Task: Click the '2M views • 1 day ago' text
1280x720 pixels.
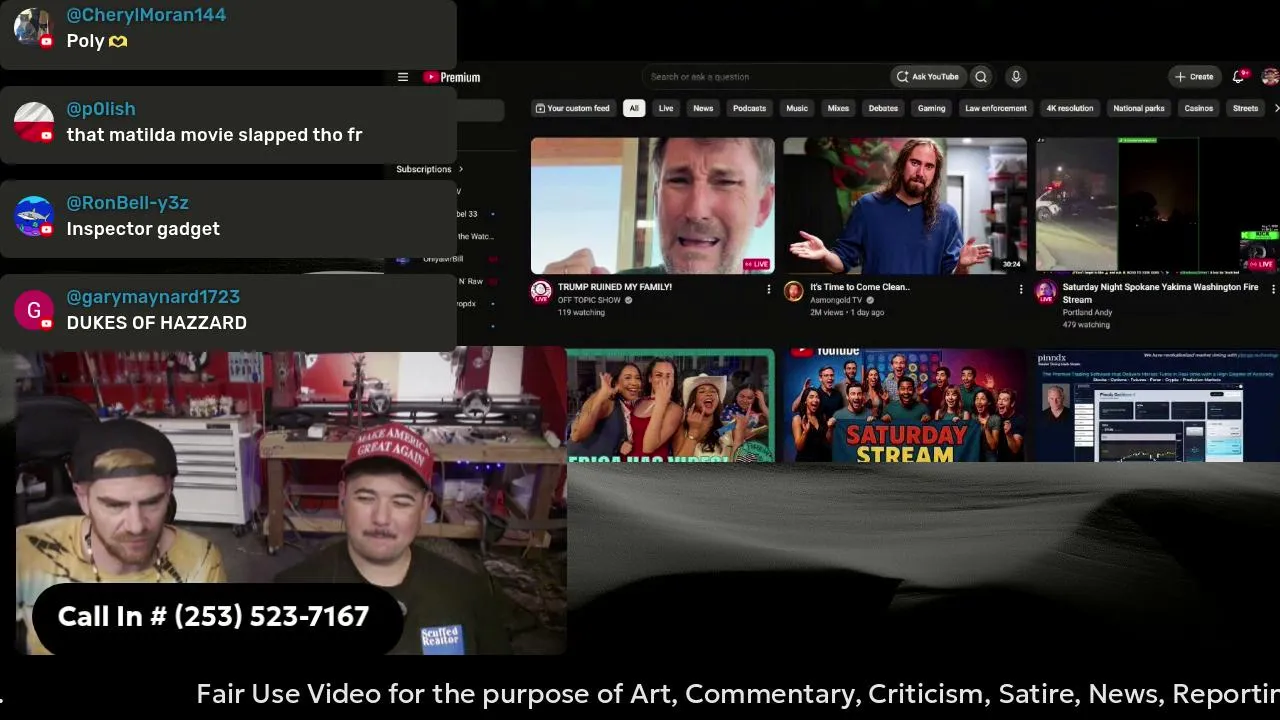Action: [847, 312]
